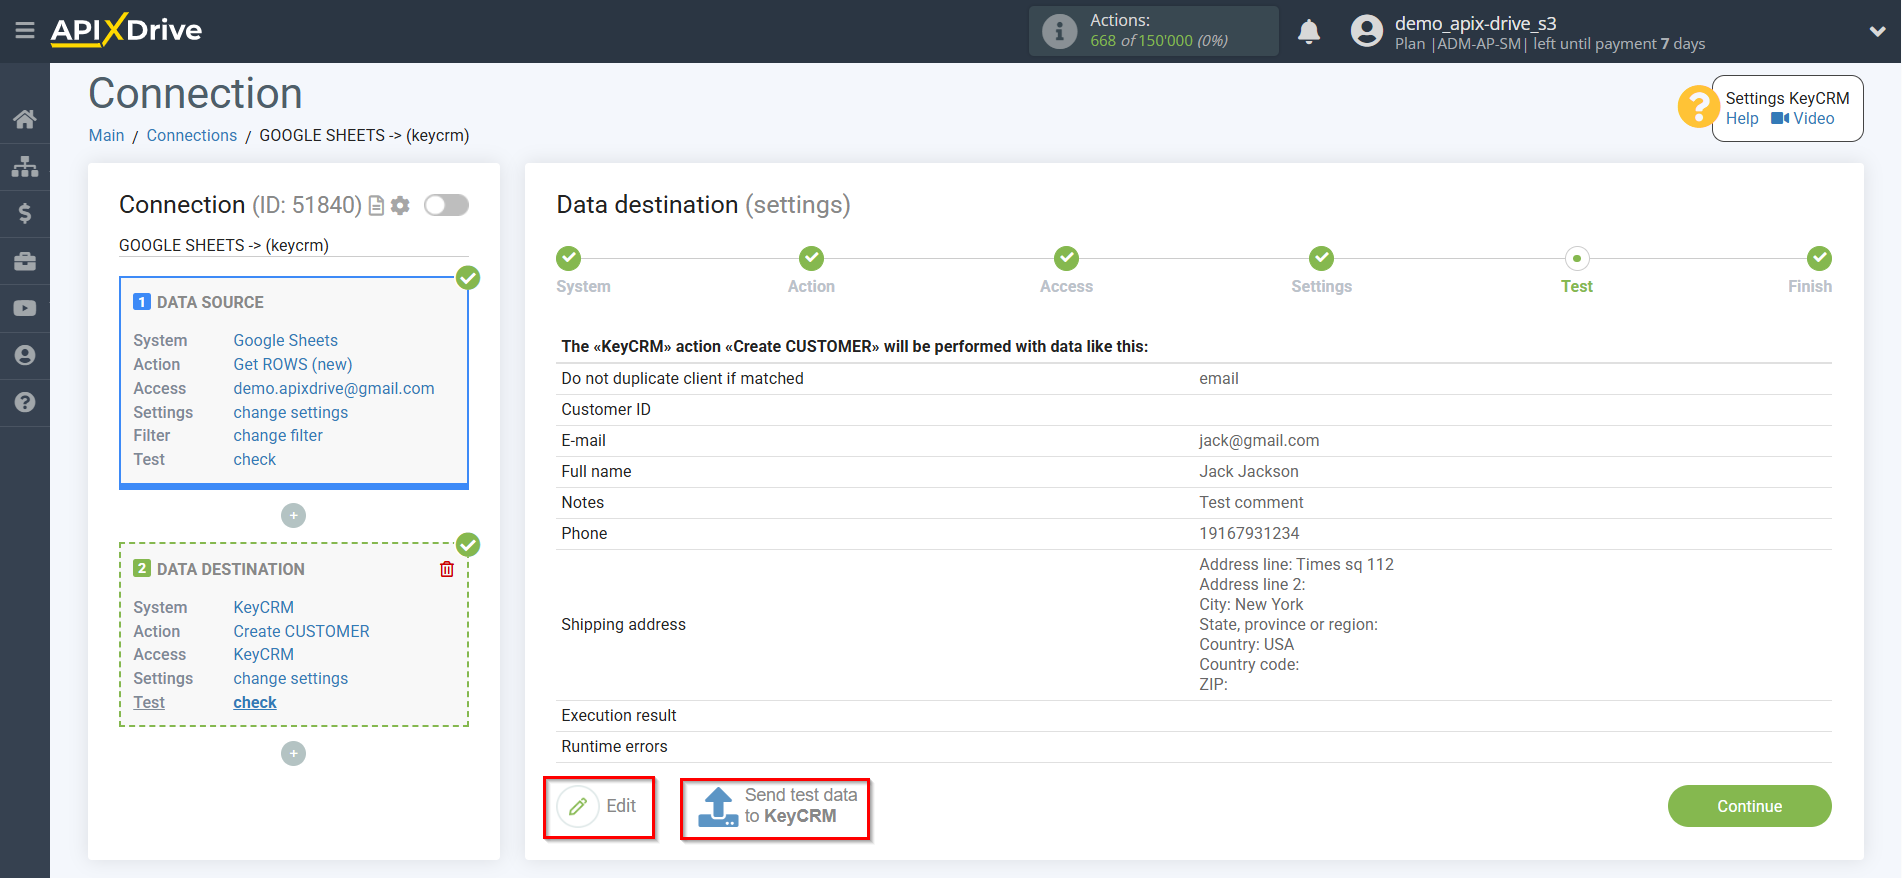Open the hamburger menu icon
This screenshot has height=878, width=1902.
click(25, 31)
